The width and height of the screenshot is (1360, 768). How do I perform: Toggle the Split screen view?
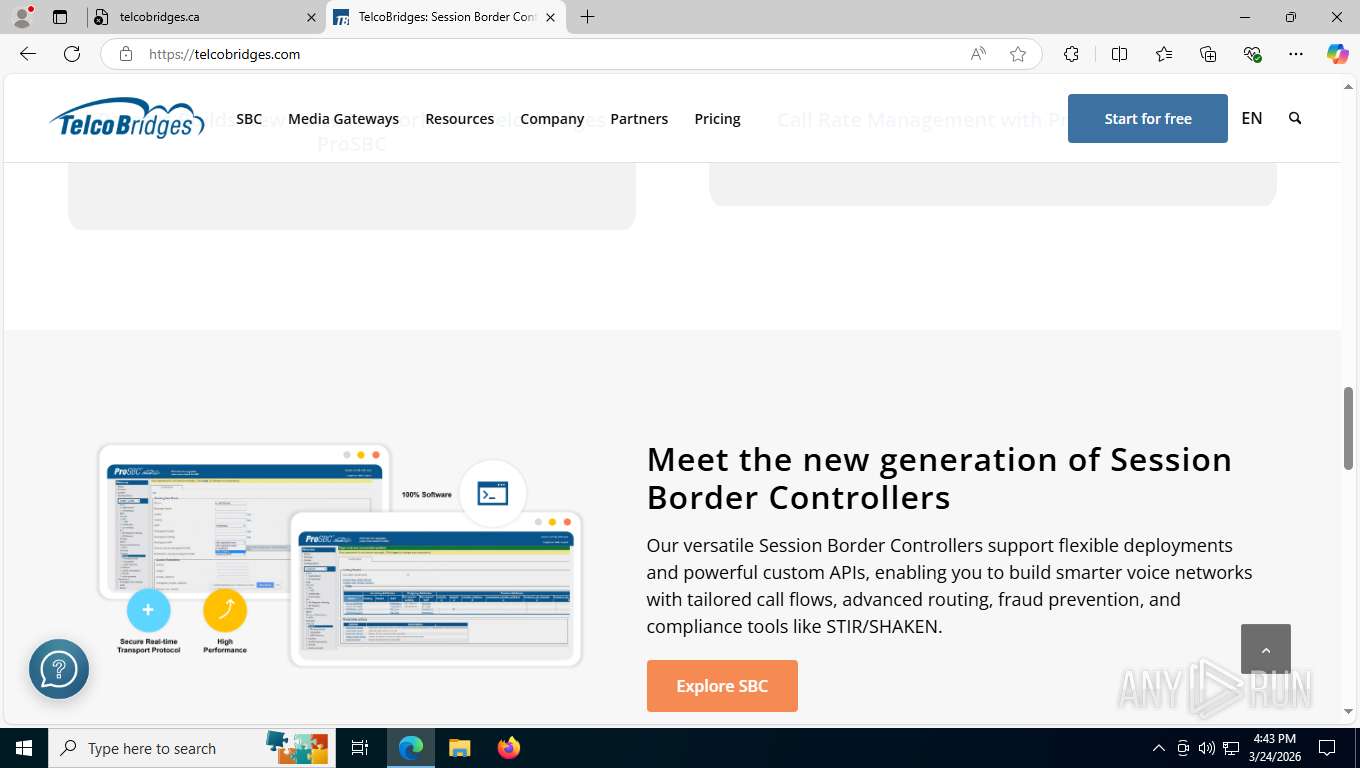[x=1120, y=54]
